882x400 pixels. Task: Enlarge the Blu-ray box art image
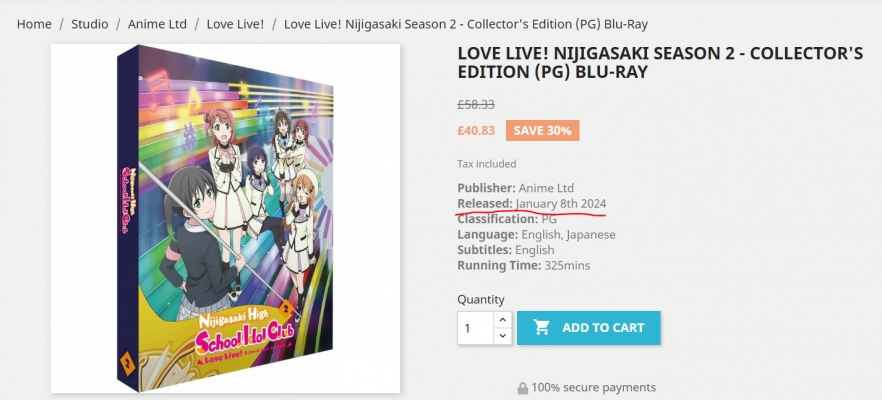[x=225, y=218]
